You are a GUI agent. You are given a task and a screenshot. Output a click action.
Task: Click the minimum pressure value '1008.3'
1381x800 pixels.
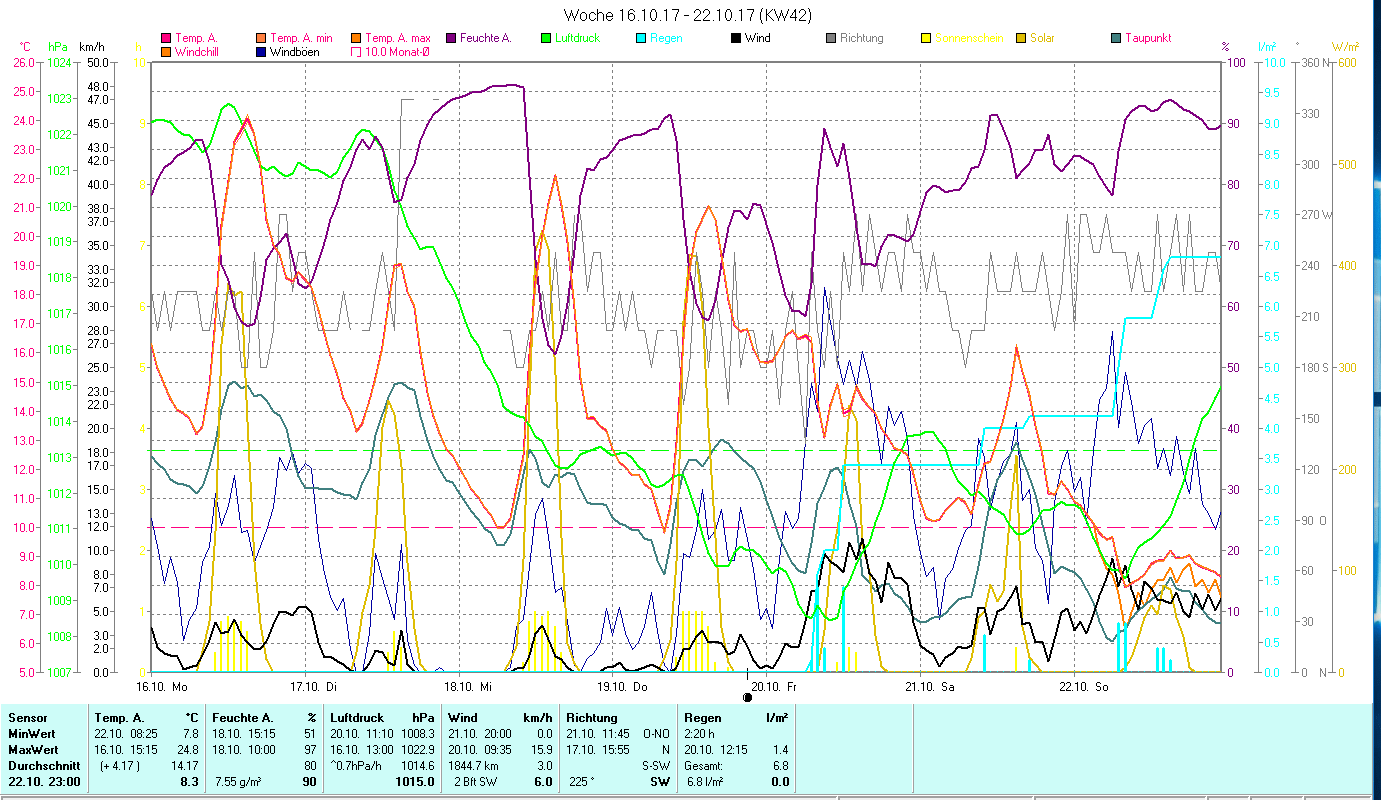[x=419, y=734]
